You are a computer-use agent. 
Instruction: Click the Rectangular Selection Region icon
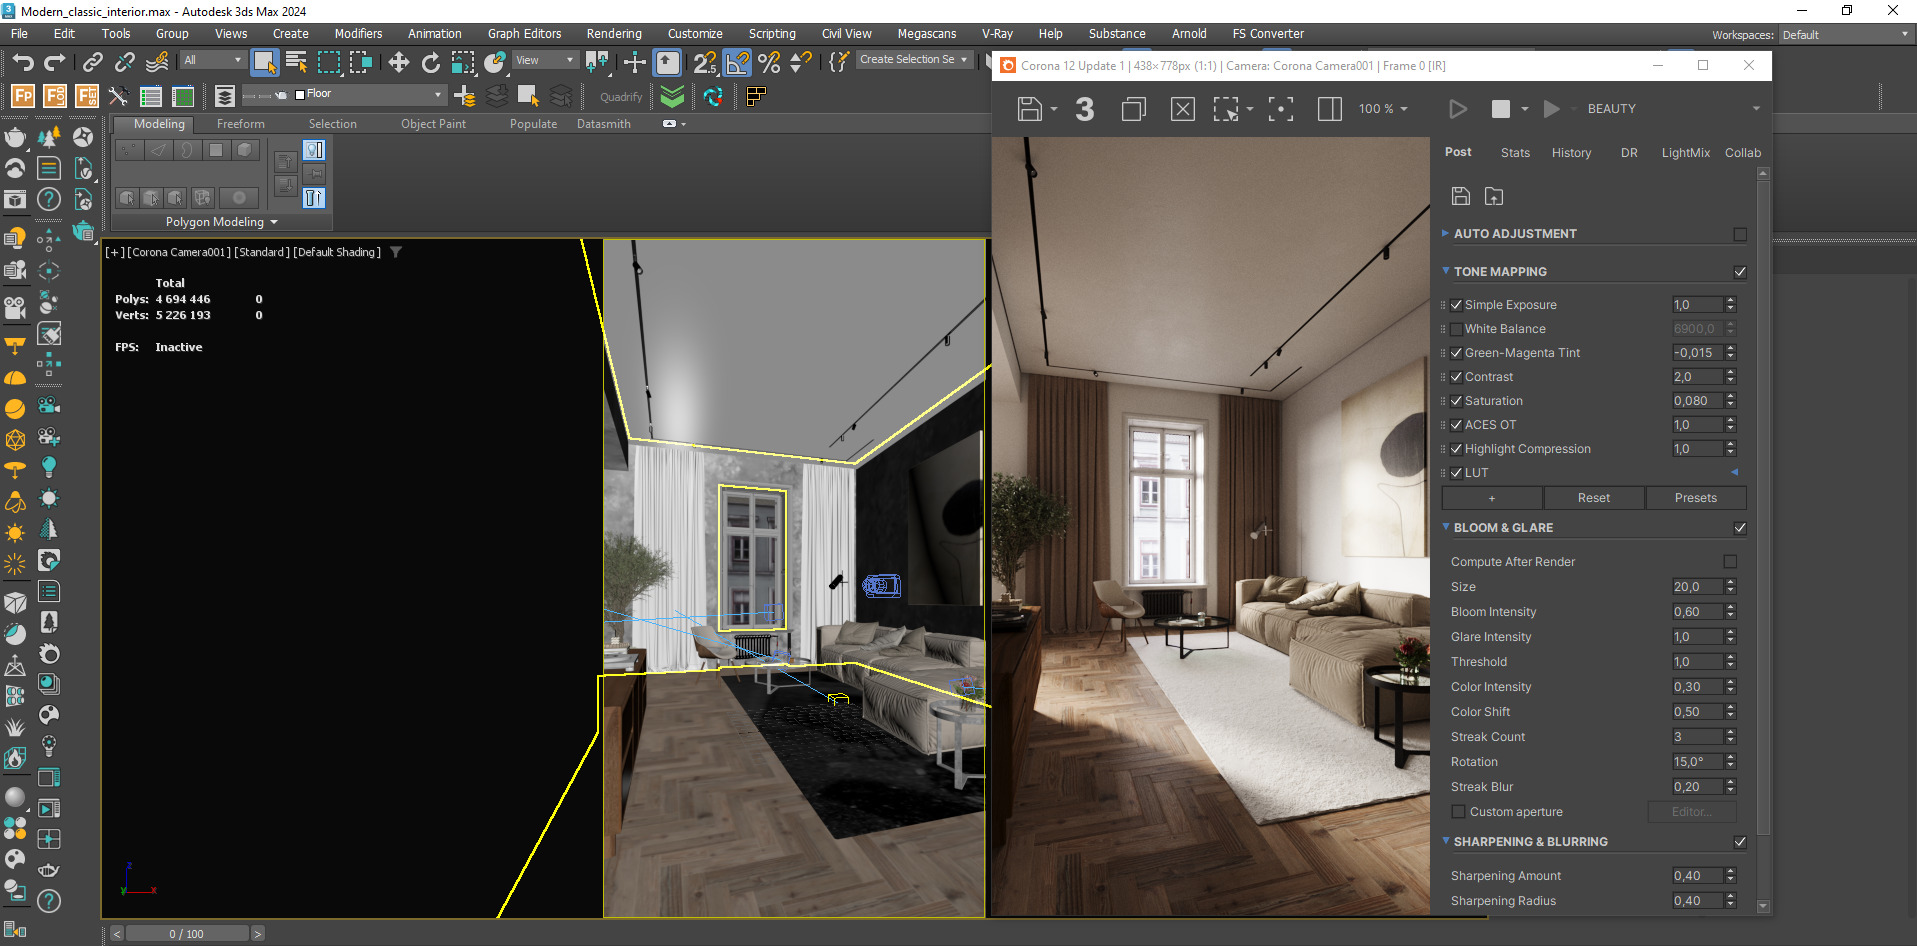[328, 63]
